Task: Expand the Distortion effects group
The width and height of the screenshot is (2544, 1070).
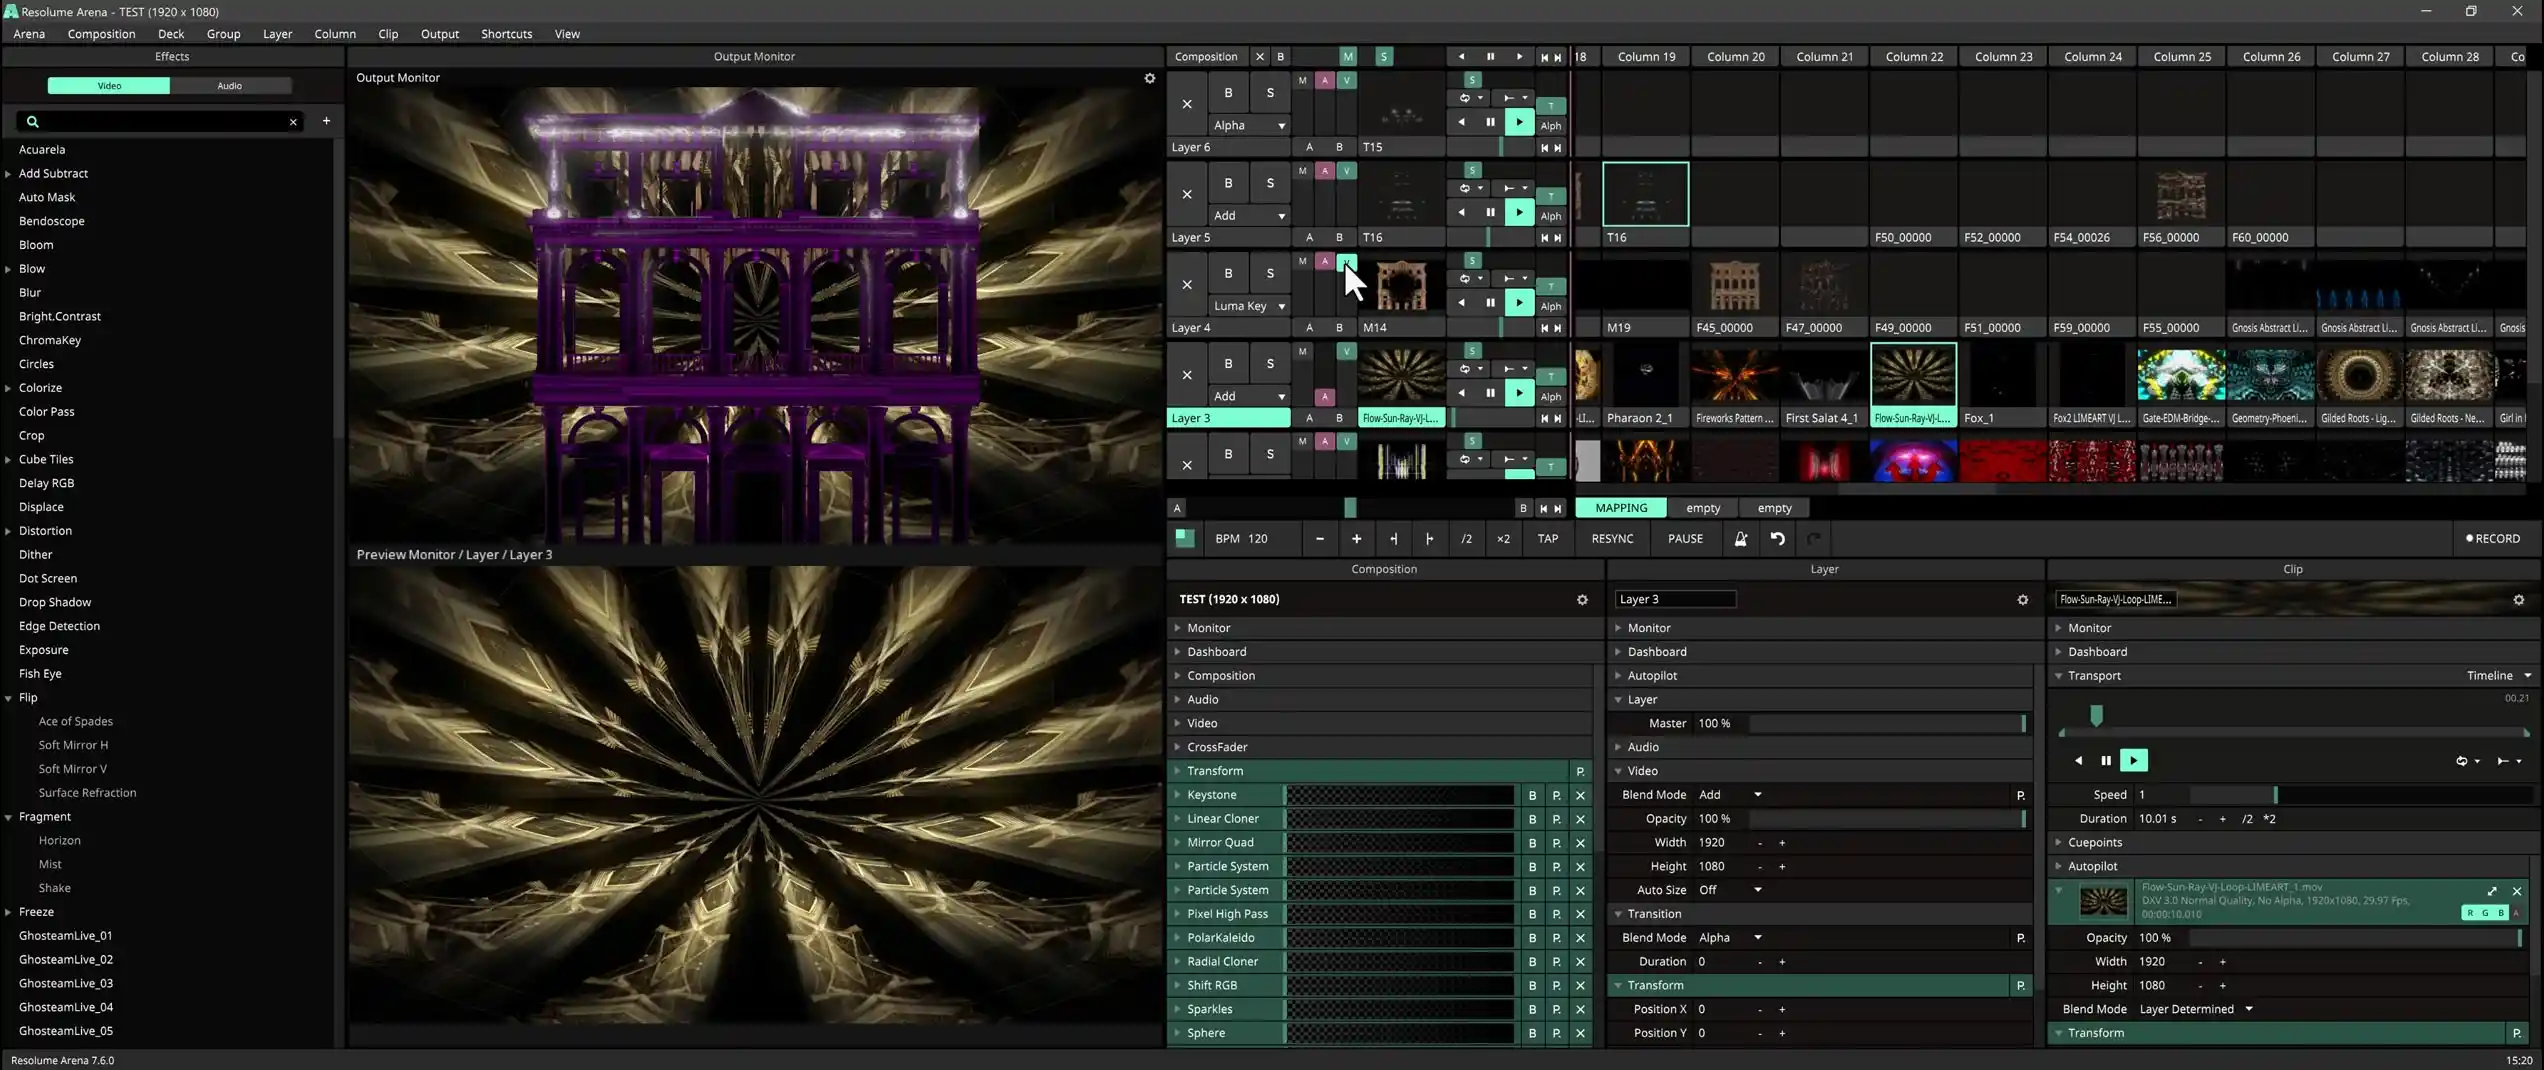Action: 9,531
